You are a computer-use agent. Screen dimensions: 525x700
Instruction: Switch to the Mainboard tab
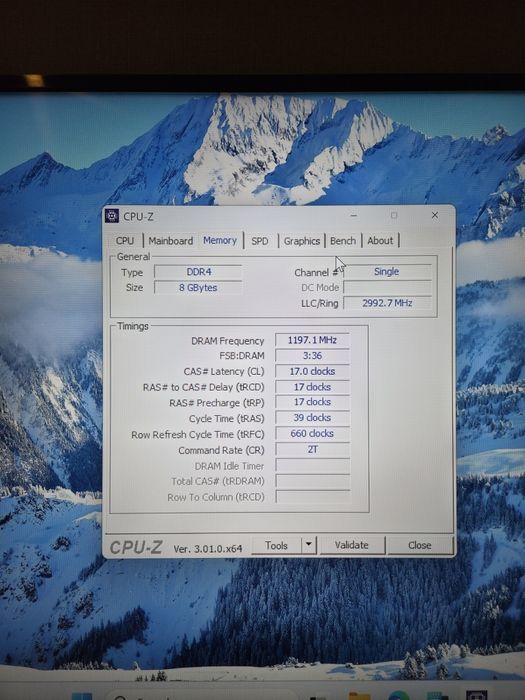171,241
